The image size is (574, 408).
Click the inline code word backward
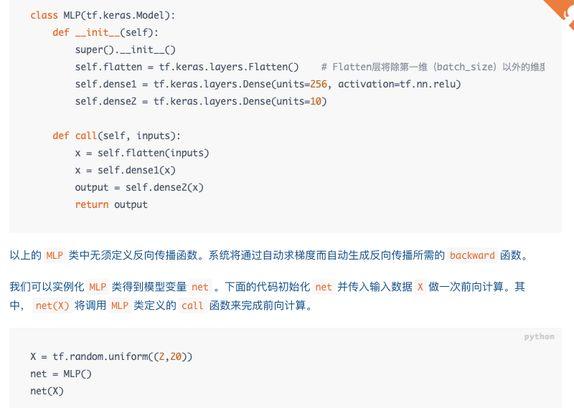click(472, 255)
